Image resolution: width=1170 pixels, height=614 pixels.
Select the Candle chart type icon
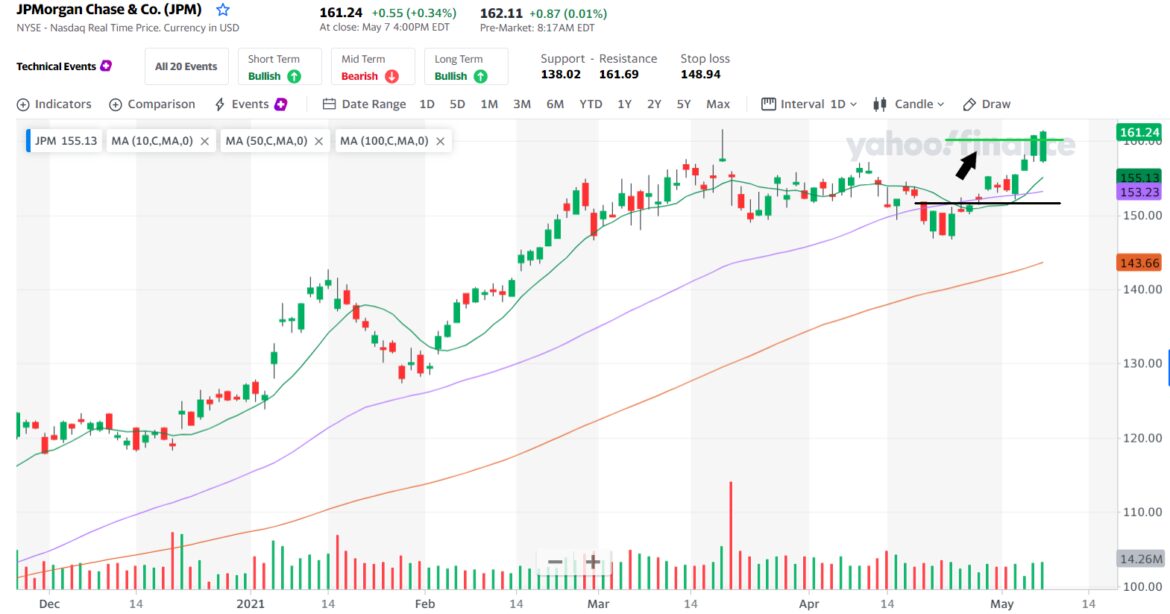click(x=880, y=103)
